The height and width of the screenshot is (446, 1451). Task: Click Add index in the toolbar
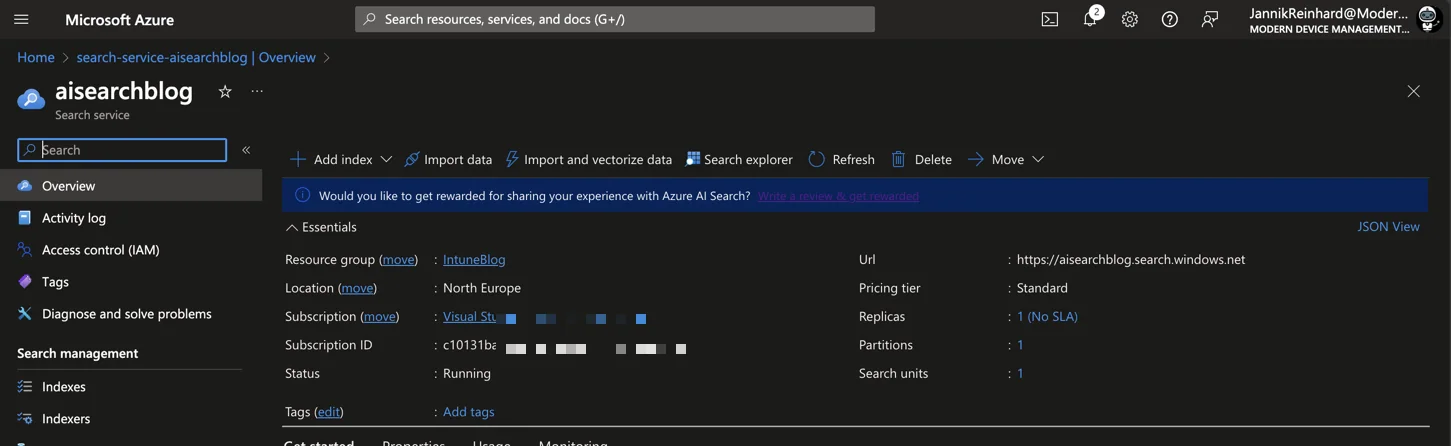pos(343,159)
